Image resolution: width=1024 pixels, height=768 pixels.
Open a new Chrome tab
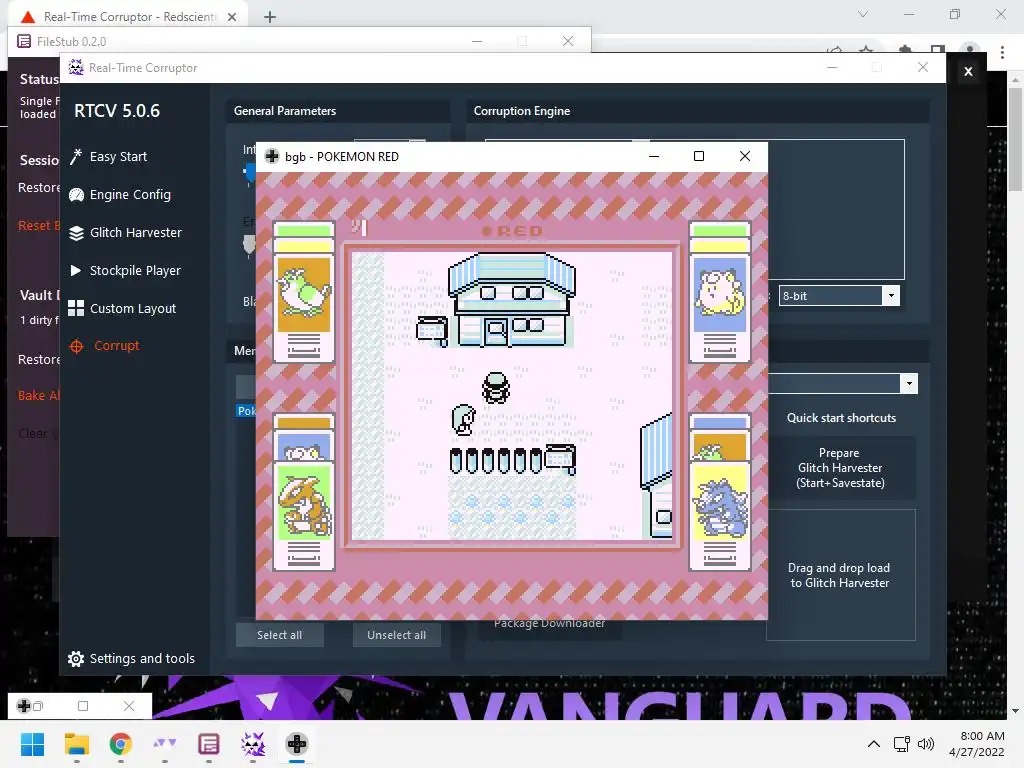pos(270,17)
